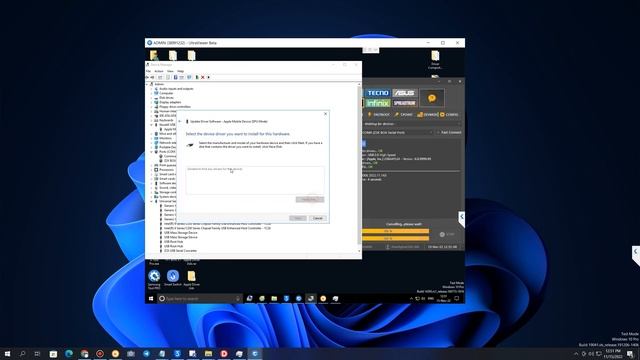Expand Computer node in Device Manager

(x=151, y=93)
